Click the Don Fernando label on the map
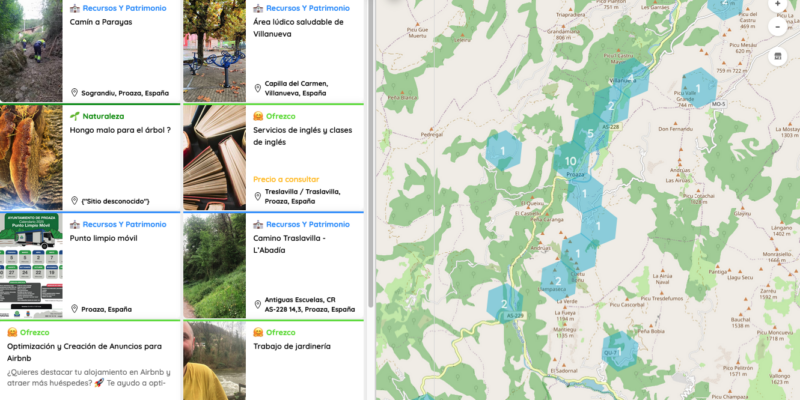This screenshot has height=400, width=800. click(674, 129)
